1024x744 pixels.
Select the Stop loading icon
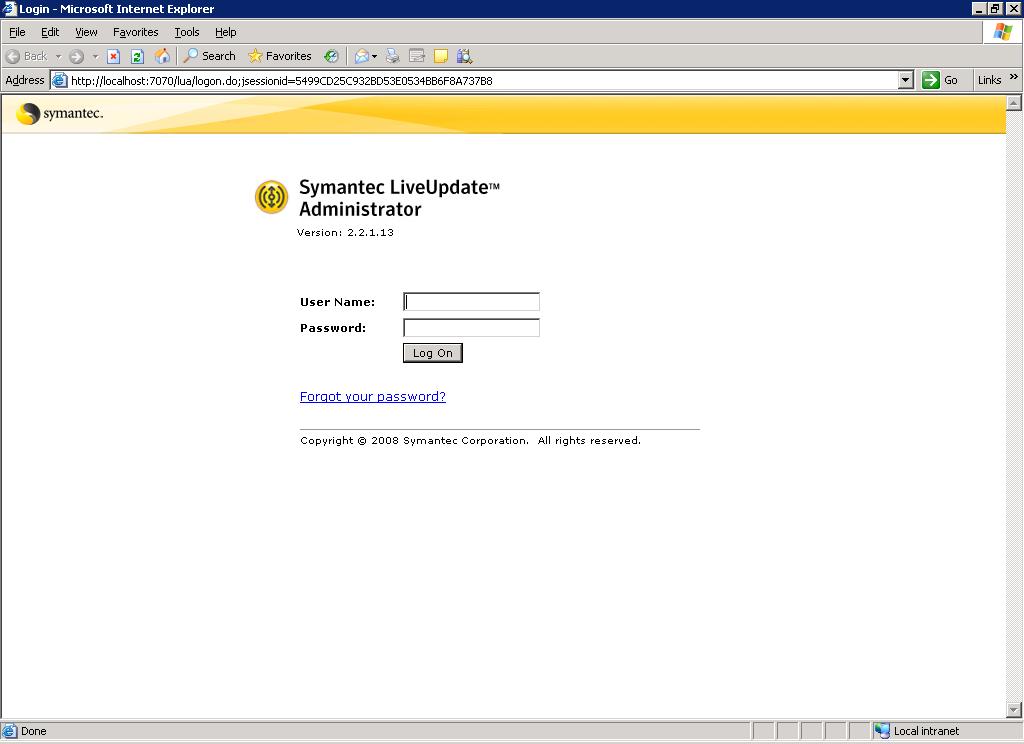tap(112, 56)
